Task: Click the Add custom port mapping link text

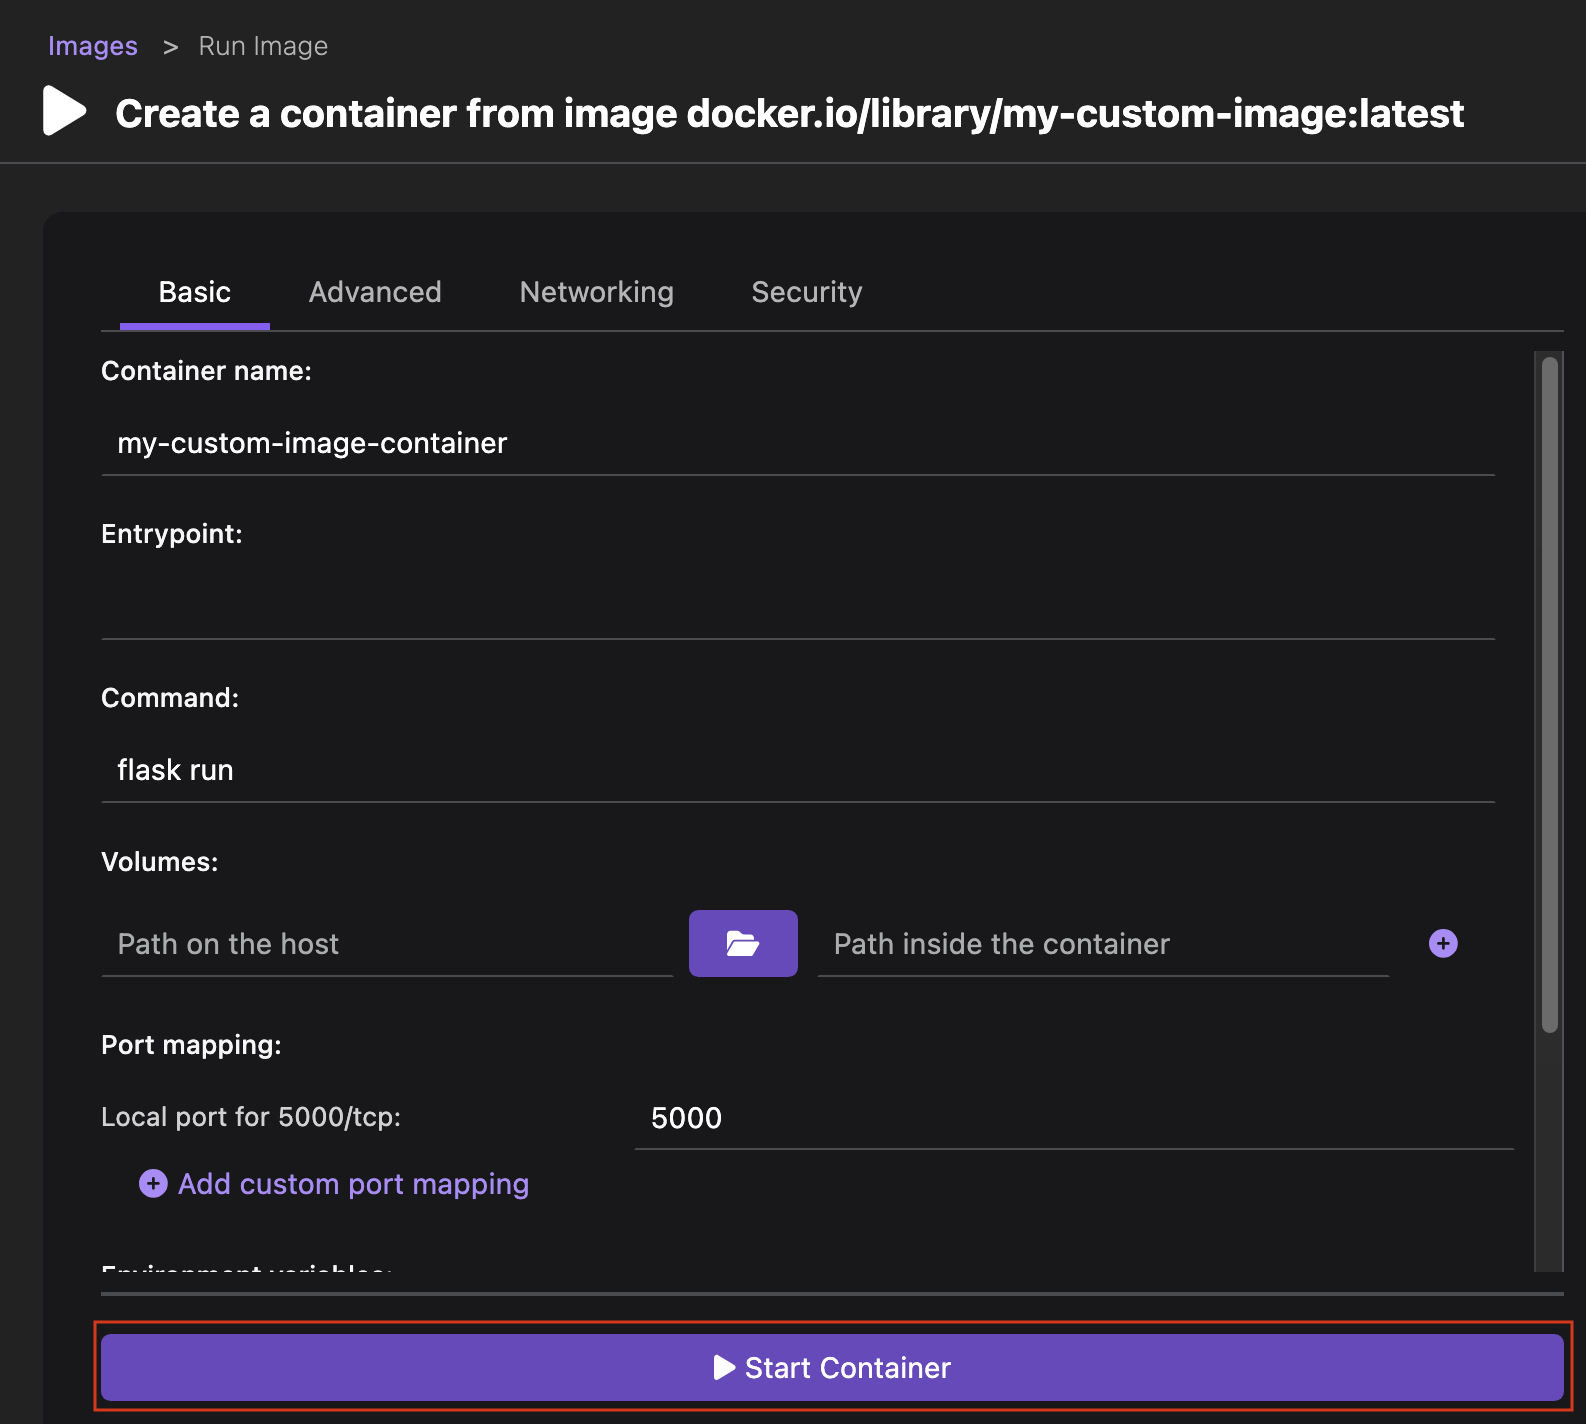Action: coord(353,1184)
